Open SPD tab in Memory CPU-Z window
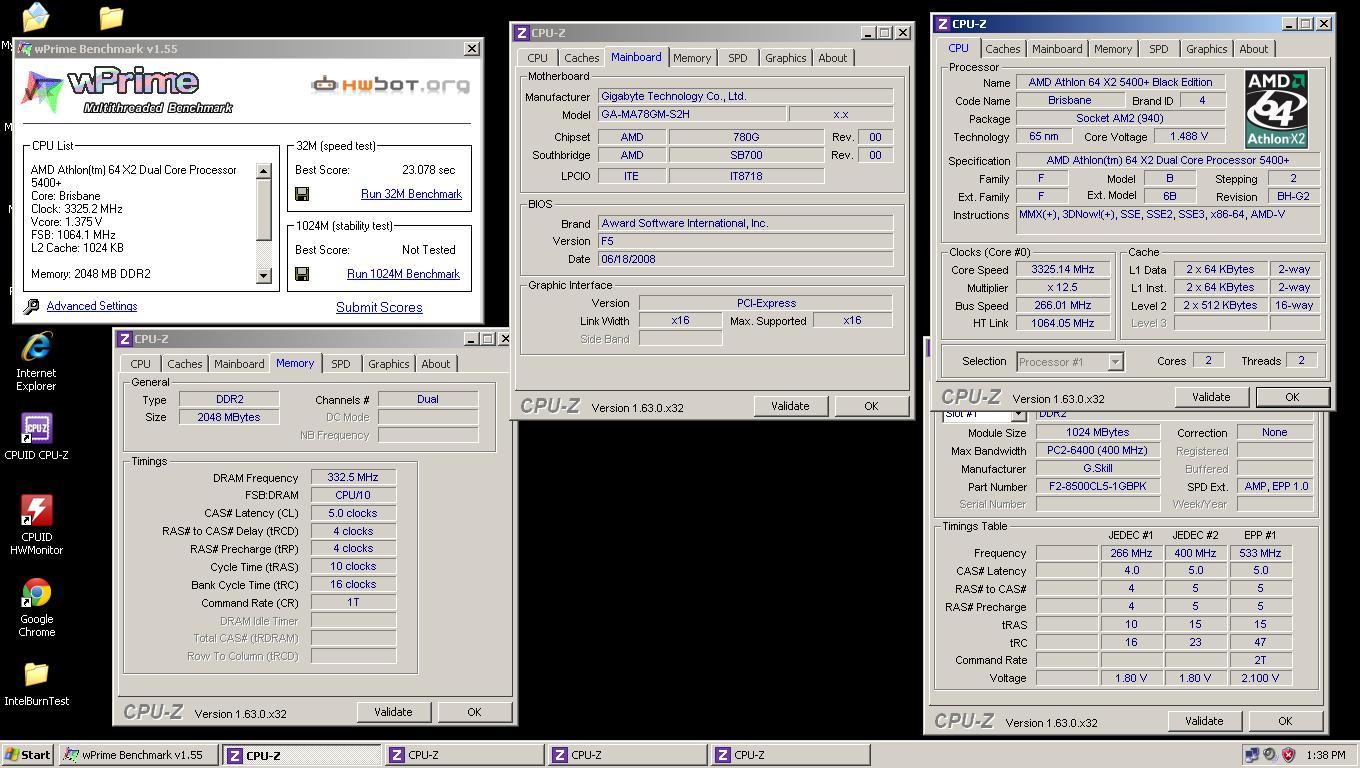This screenshot has height=768, width=1360. [340, 364]
